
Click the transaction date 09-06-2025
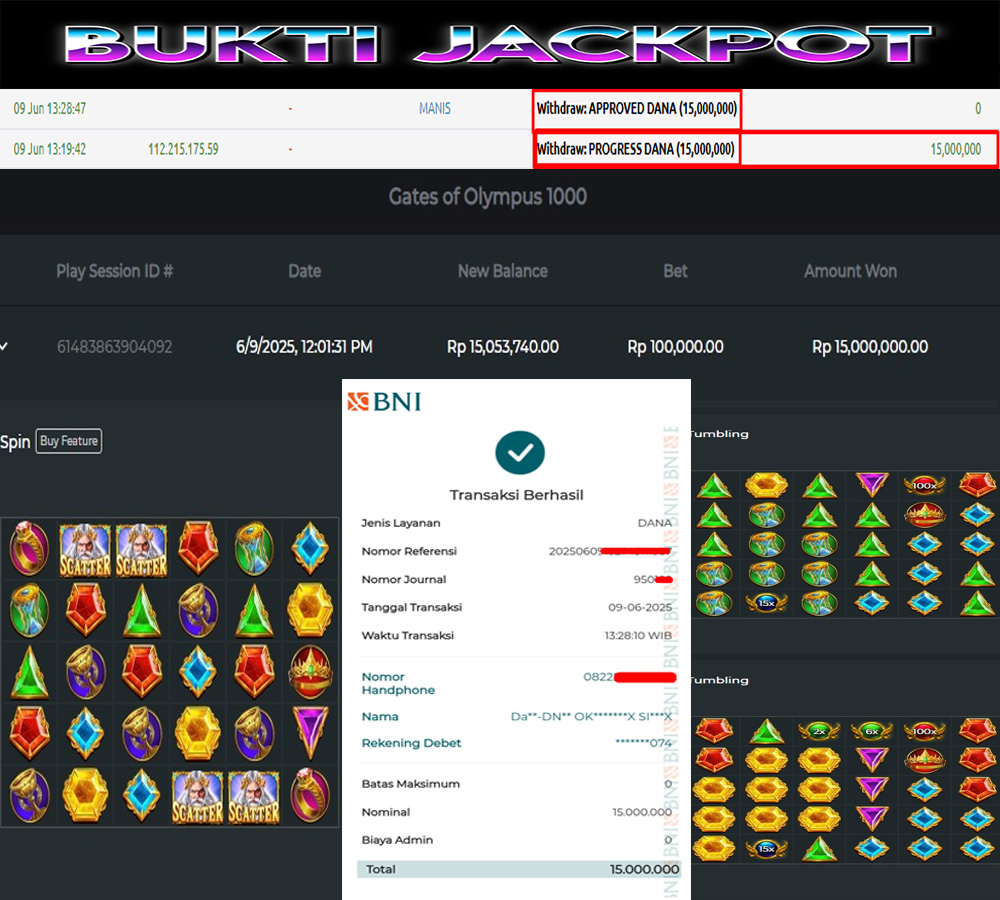point(640,607)
